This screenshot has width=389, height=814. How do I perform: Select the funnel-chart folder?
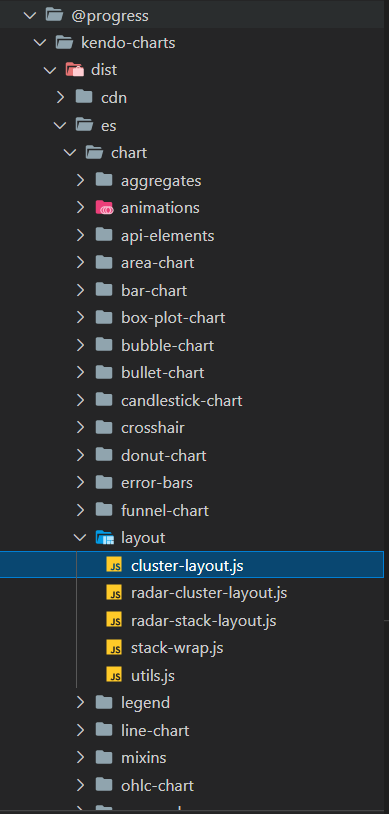[x=165, y=510]
